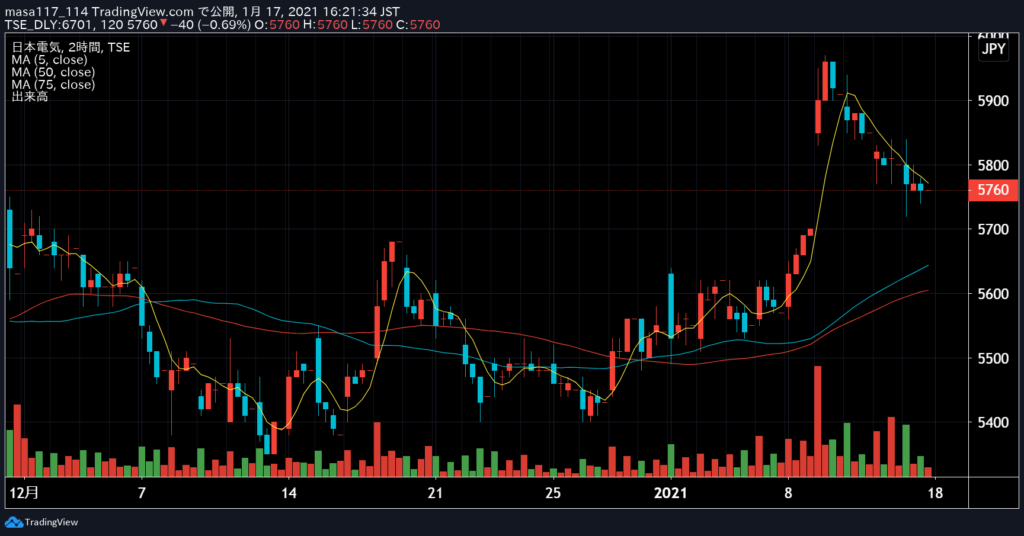
Task: Click the 25 date axis label
Action: point(552,493)
